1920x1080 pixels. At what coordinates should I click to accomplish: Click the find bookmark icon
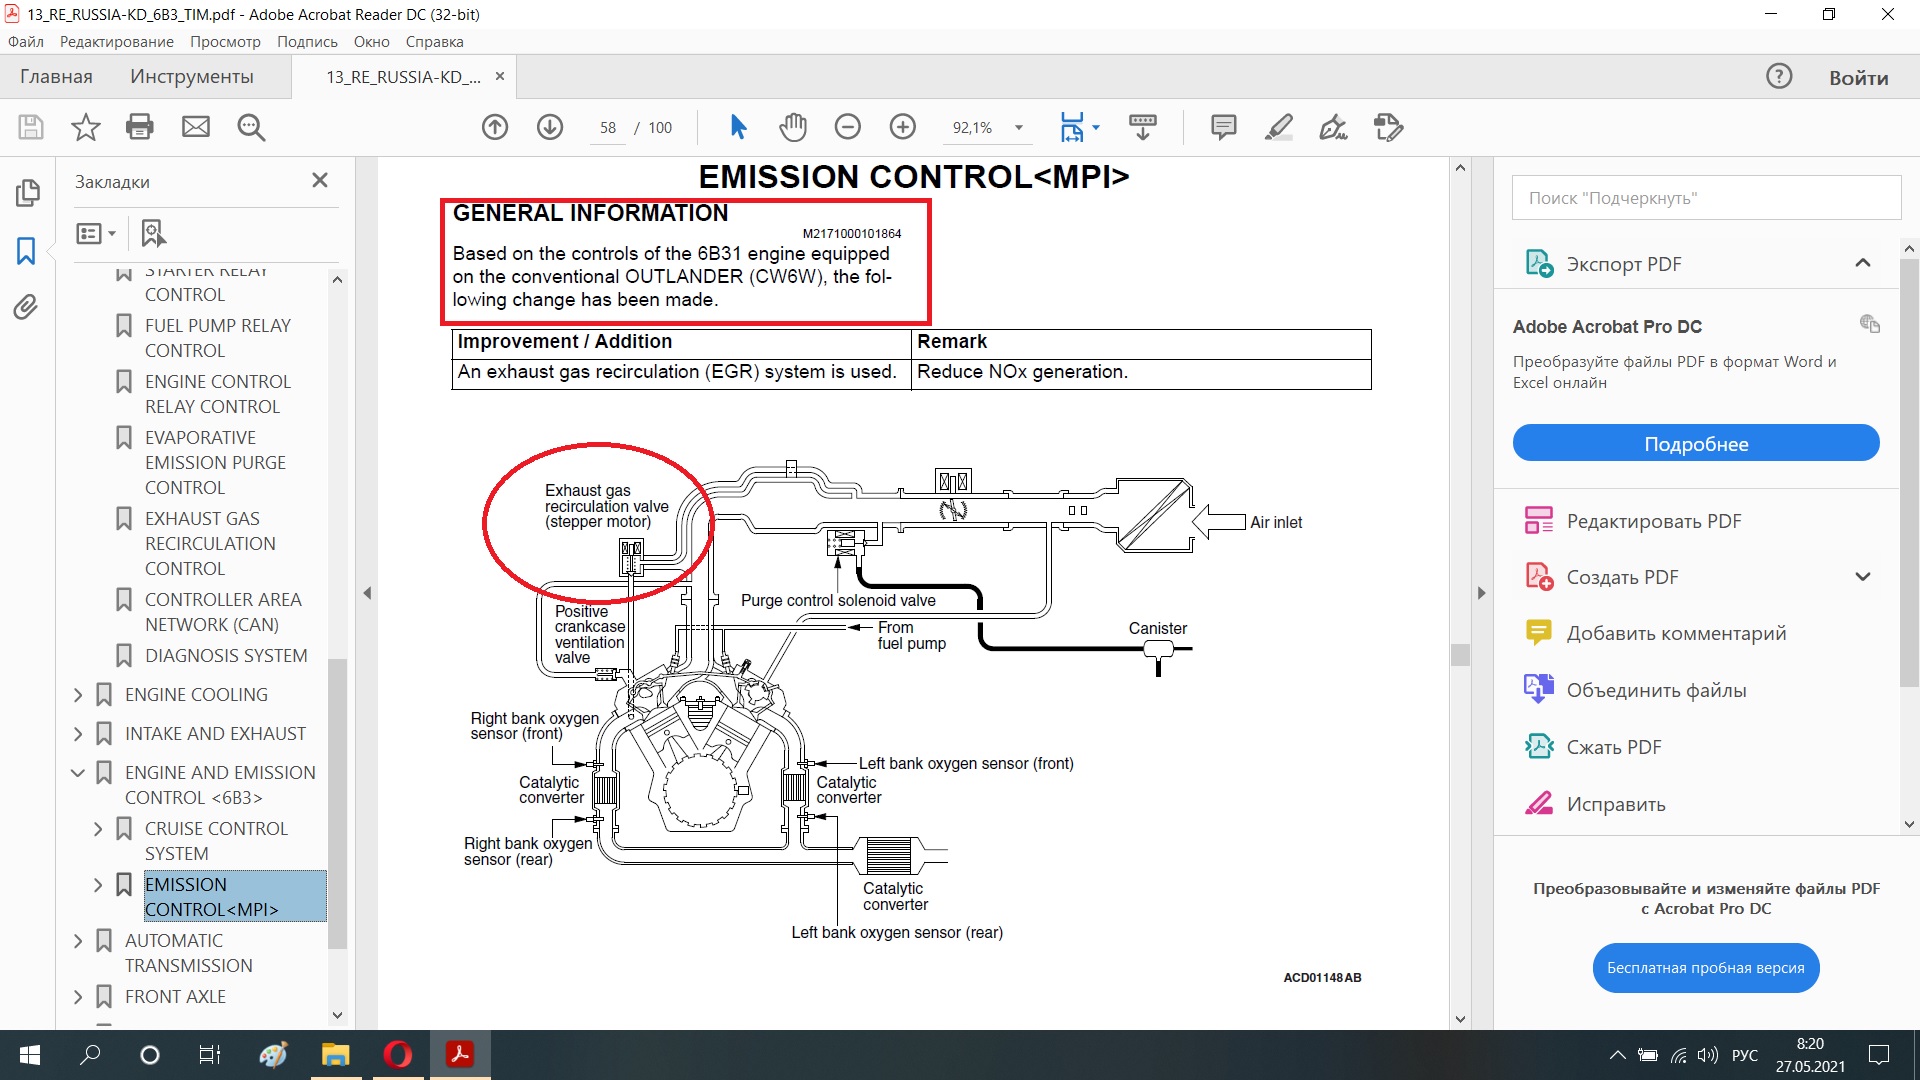pyautogui.click(x=152, y=233)
